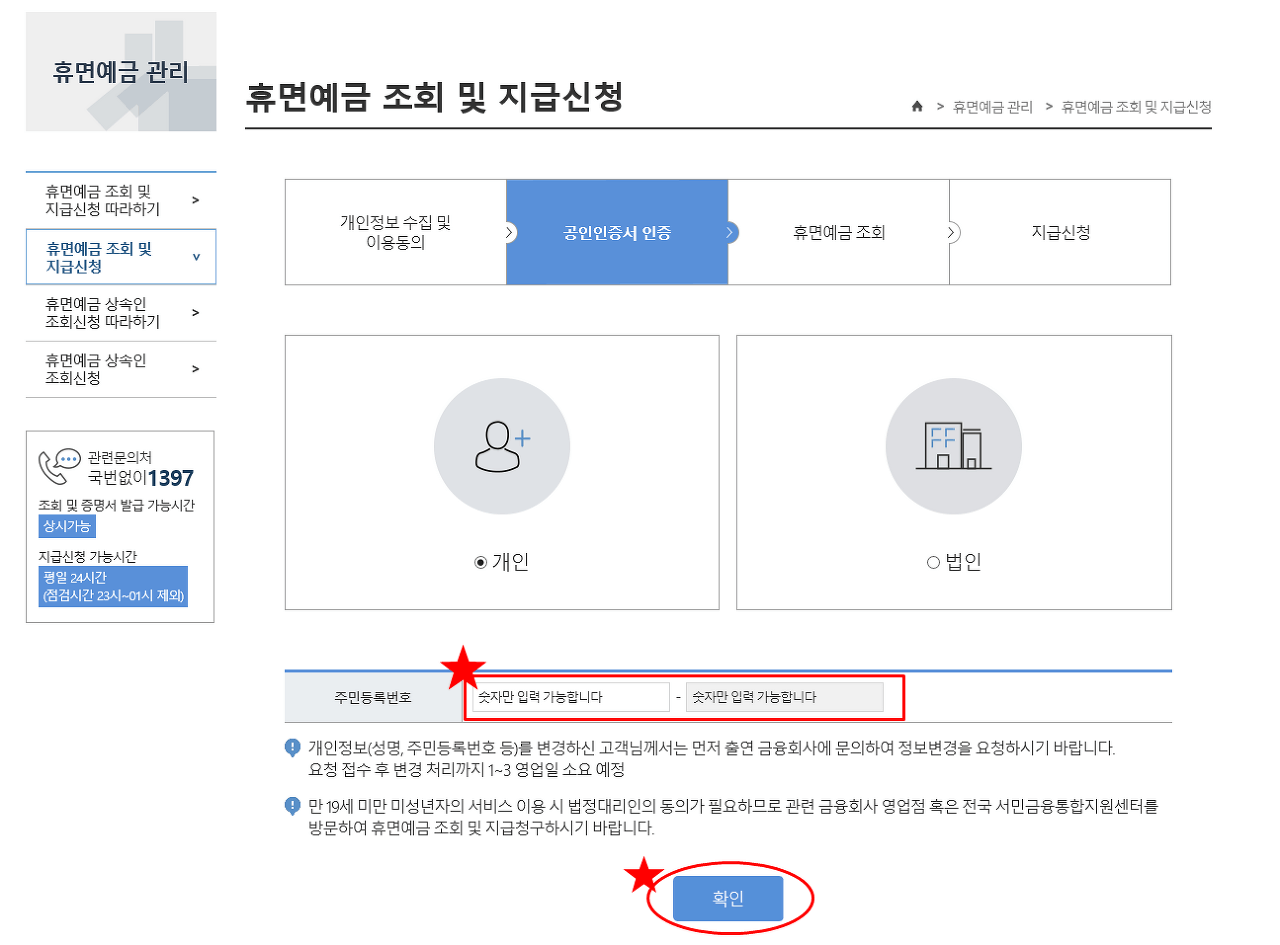Click the info icon before the 만 19세 notice
This screenshot has height=945, width=1280.
294,805
